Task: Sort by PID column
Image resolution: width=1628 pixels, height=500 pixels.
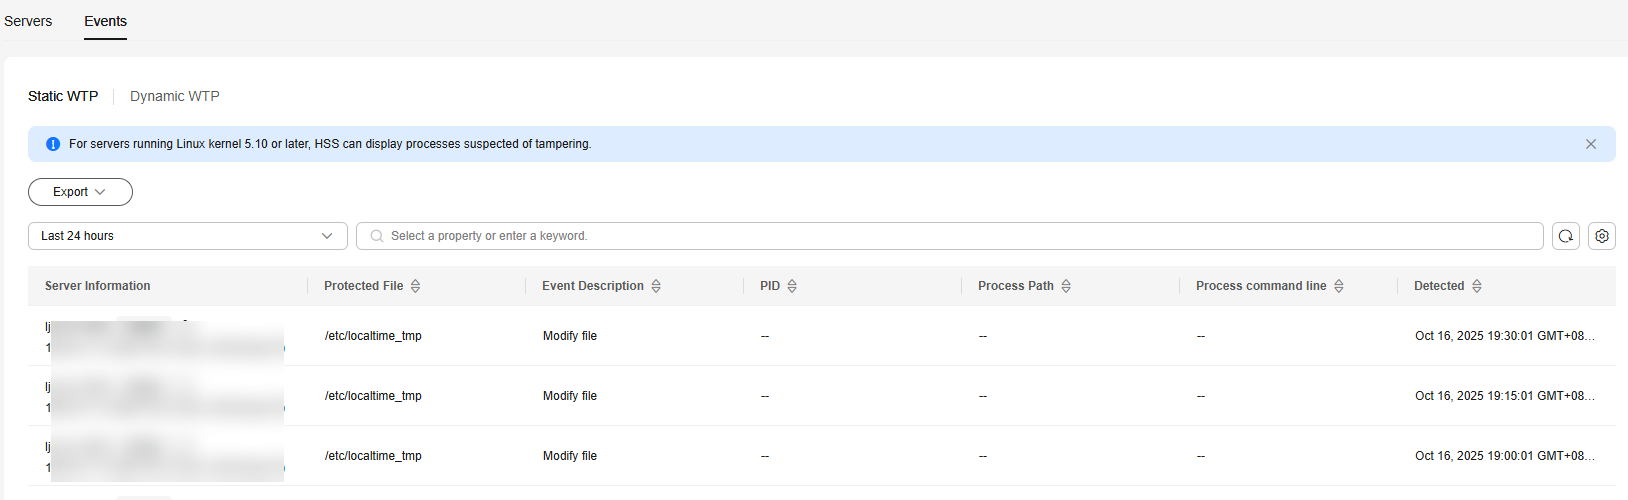Action: [792, 286]
